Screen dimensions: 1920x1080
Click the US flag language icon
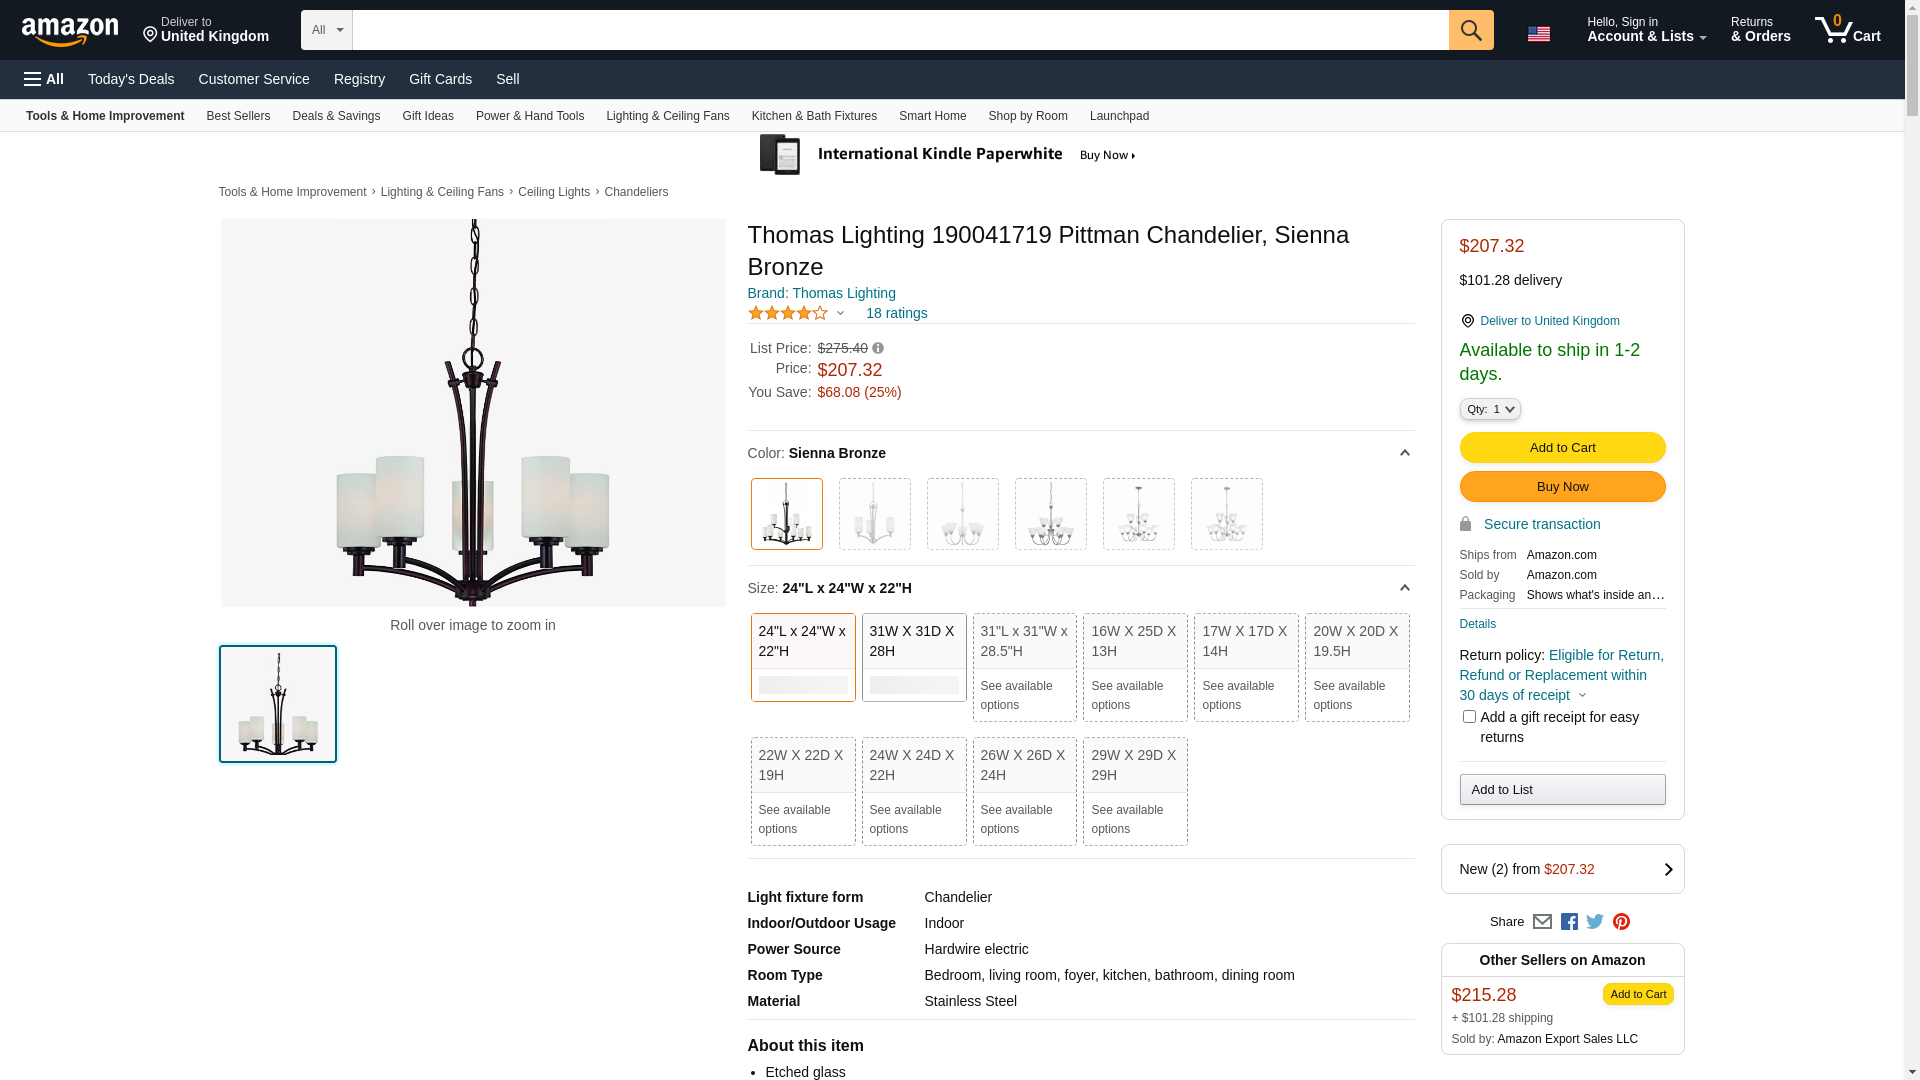pyautogui.click(x=1538, y=34)
